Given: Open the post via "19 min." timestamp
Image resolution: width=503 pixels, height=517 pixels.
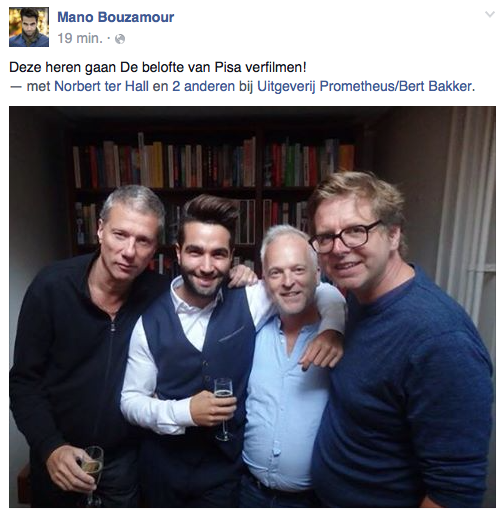Looking at the screenshot, I should (x=80, y=38).
